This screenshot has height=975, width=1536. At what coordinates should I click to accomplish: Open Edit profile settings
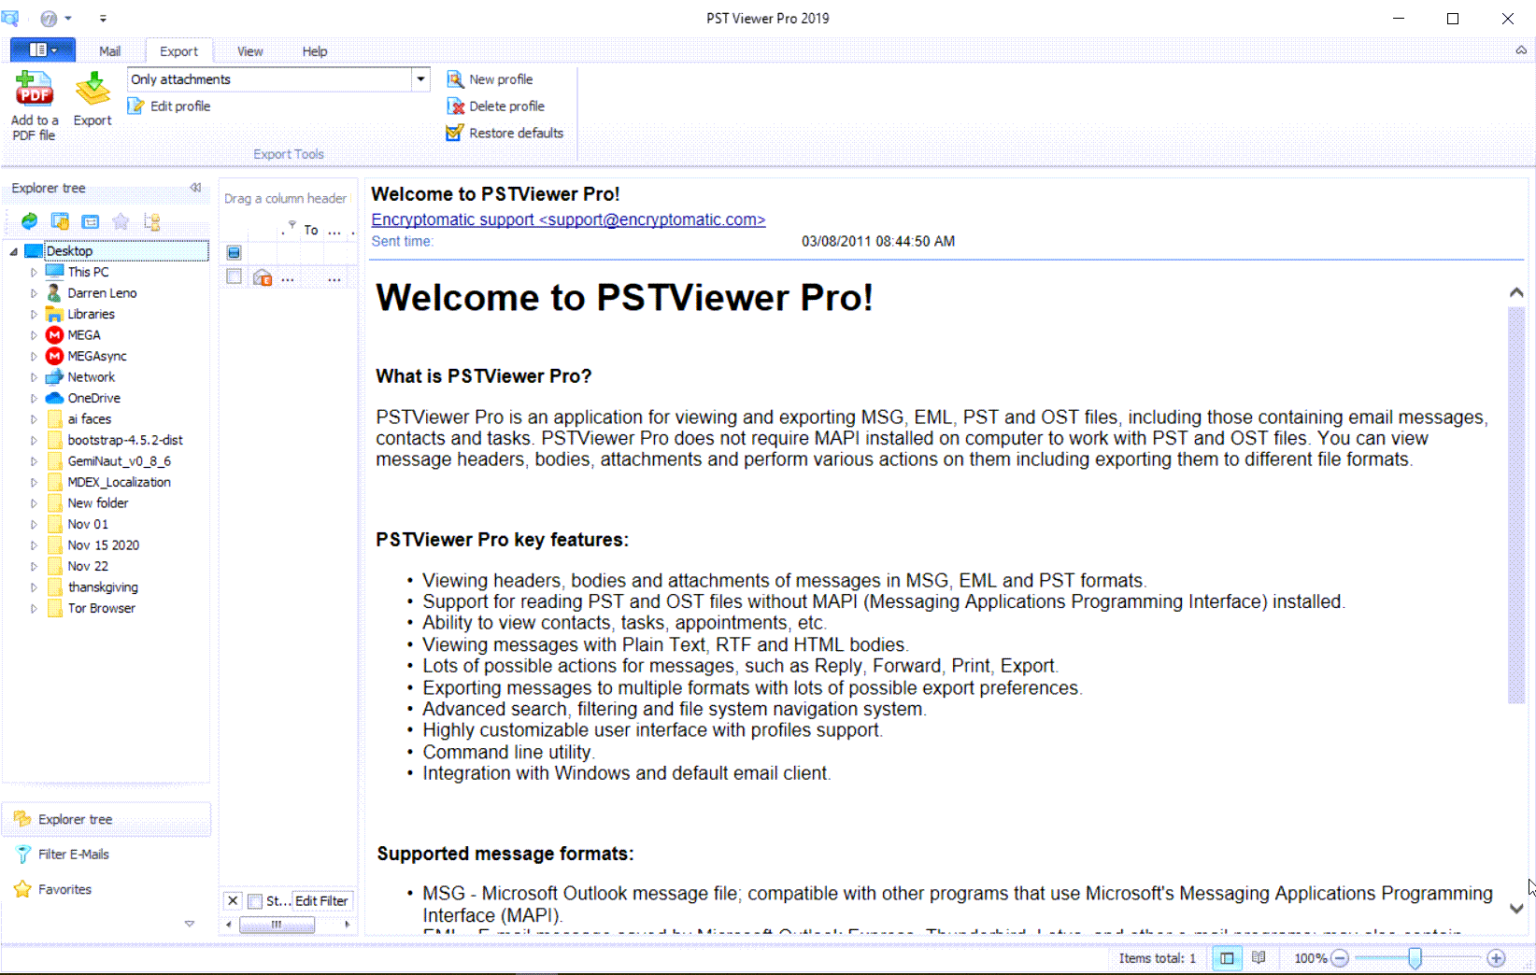(x=170, y=106)
